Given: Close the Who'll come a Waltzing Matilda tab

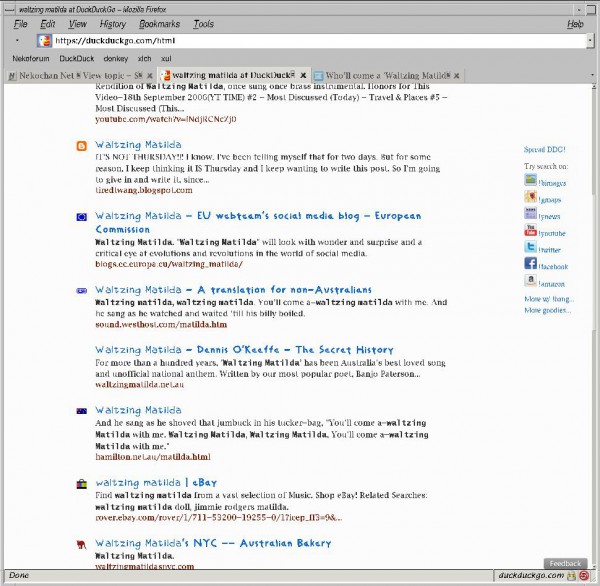Looking at the screenshot, I should [456, 76].
